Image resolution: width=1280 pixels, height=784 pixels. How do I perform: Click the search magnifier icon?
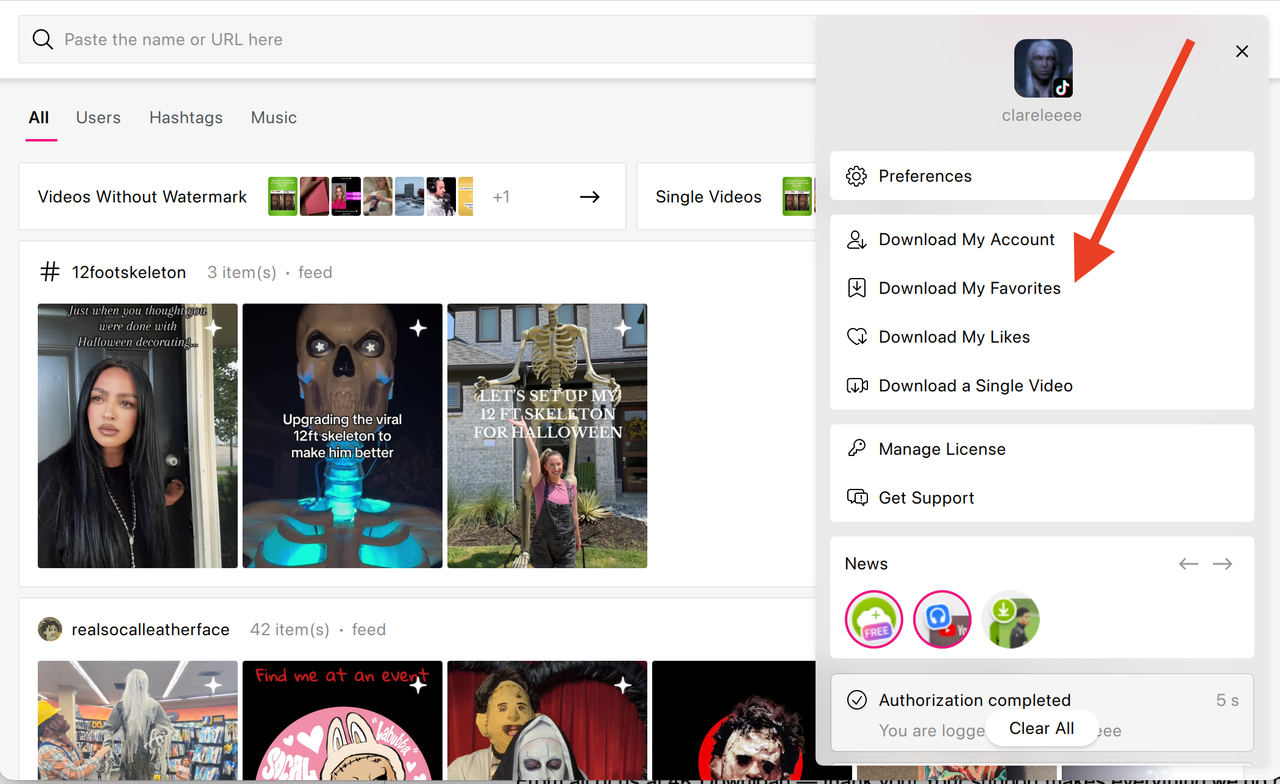pos(42,40)
